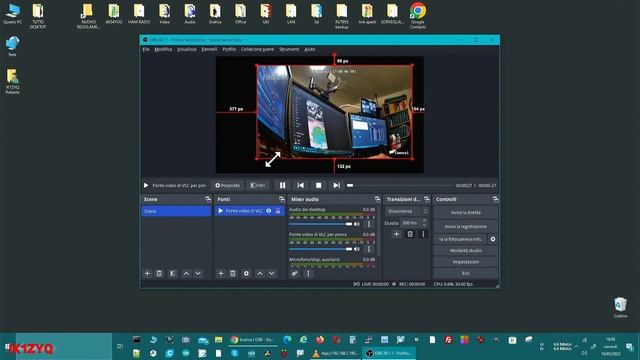Open the Modifica menu
The image size is (640, 360).
click(163, 49)
